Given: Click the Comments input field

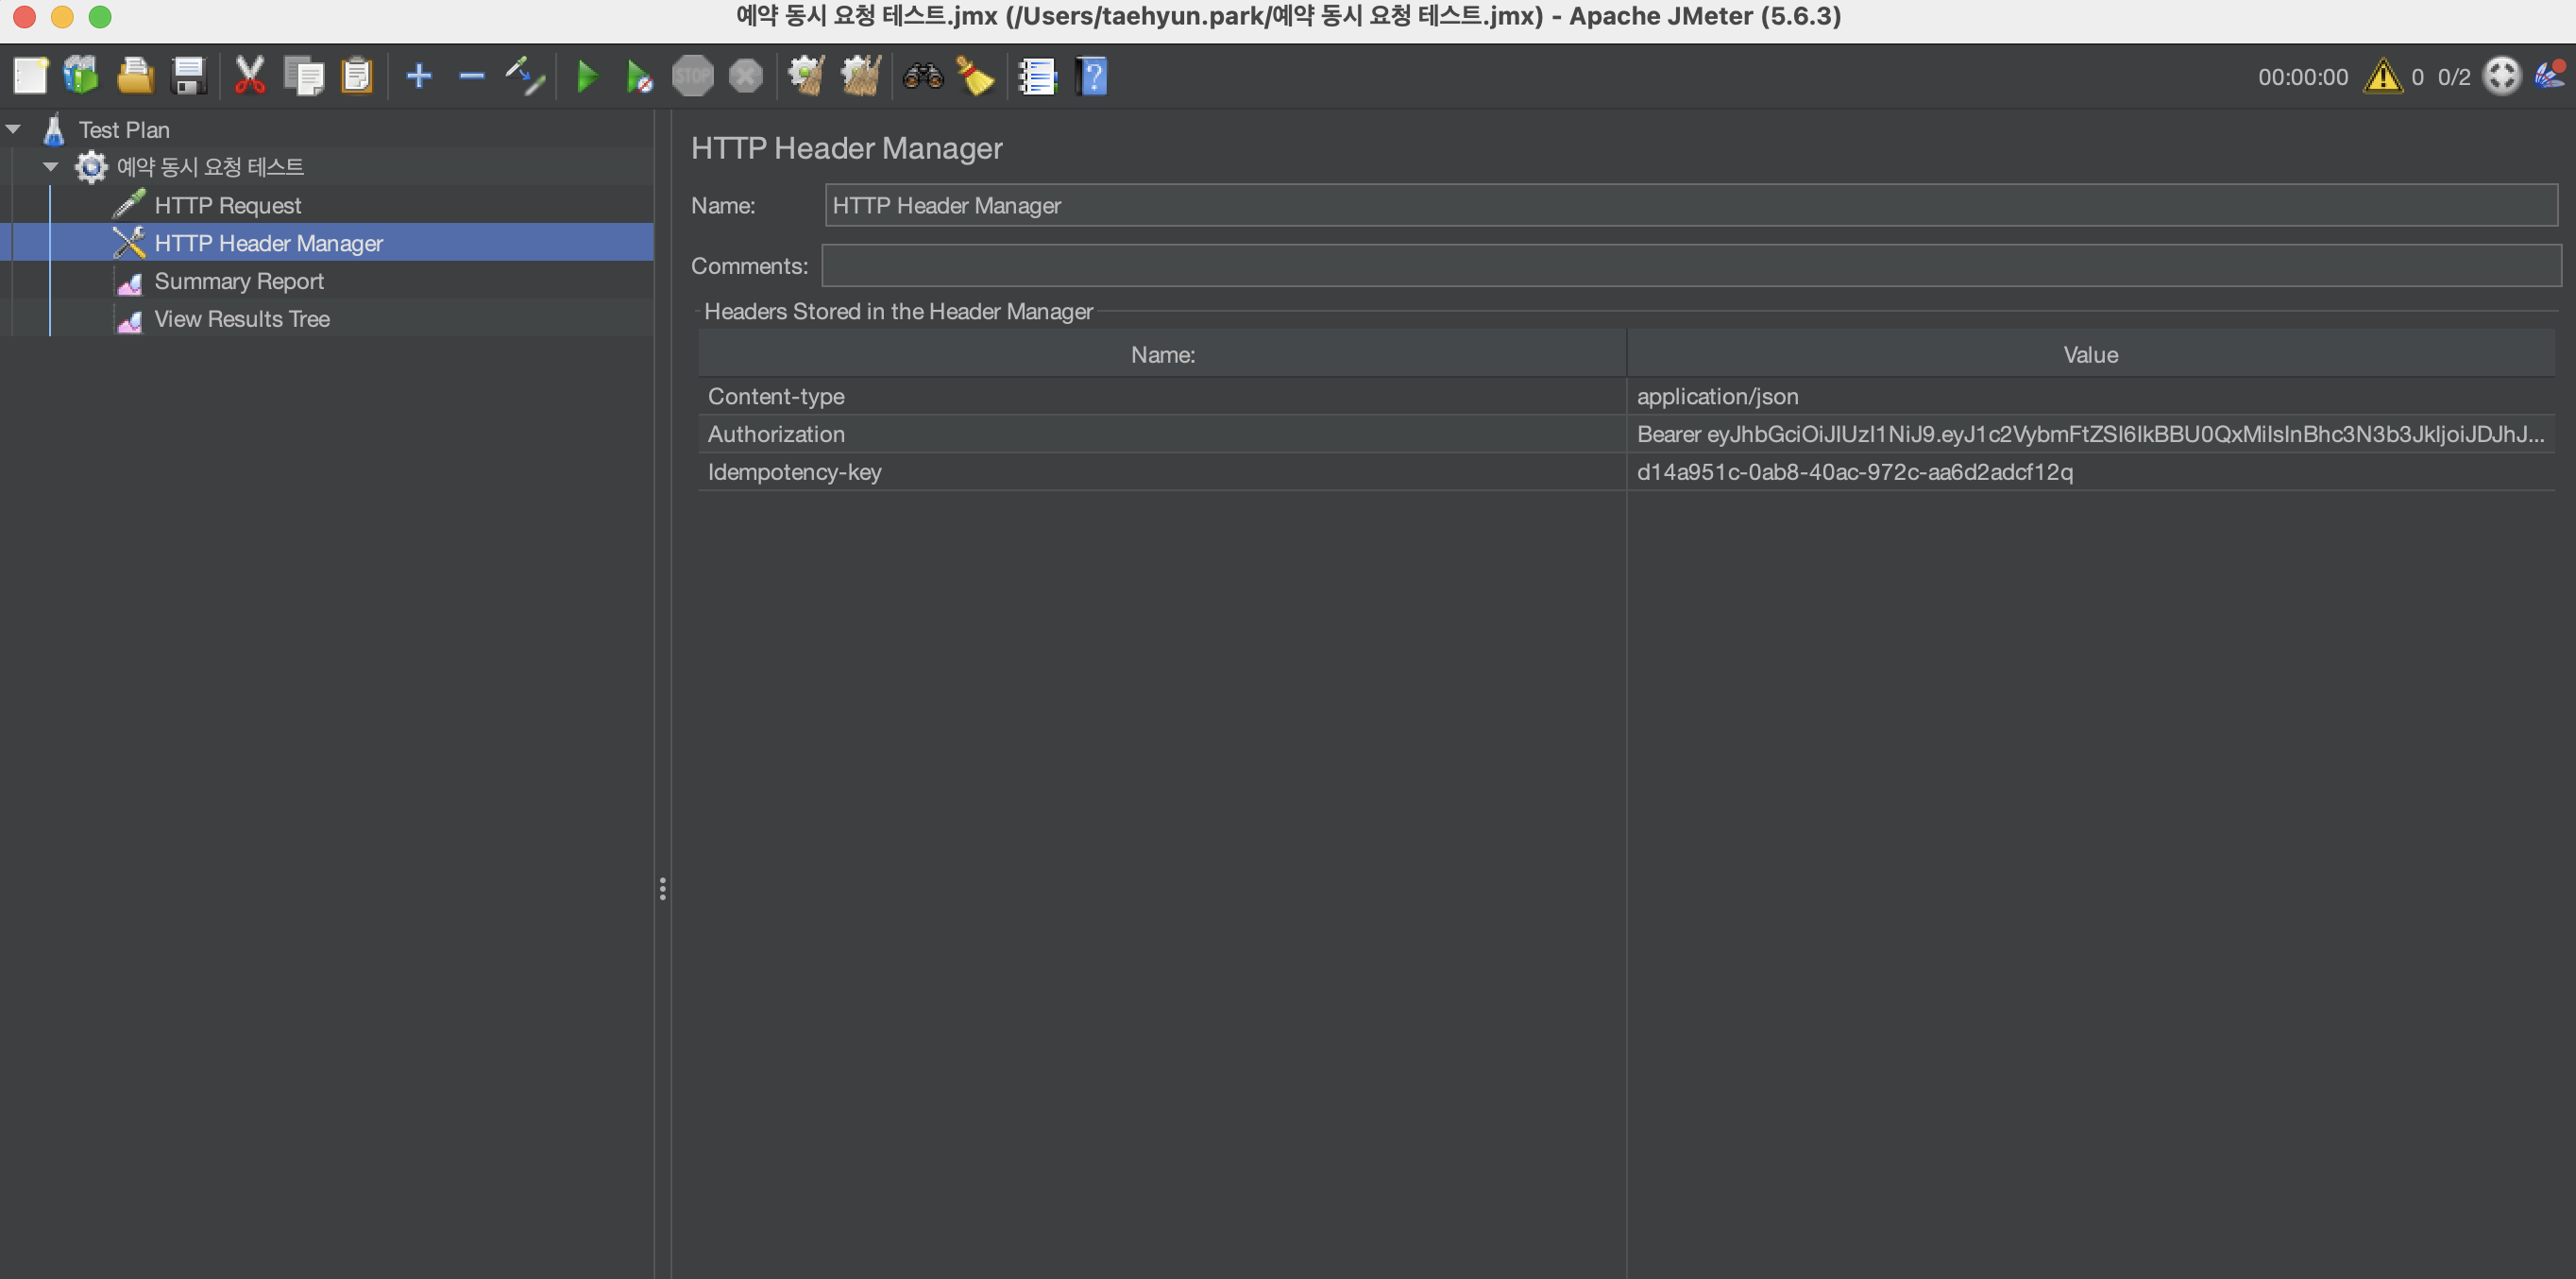Looking at the screenshot, I should click(1690, 266).
